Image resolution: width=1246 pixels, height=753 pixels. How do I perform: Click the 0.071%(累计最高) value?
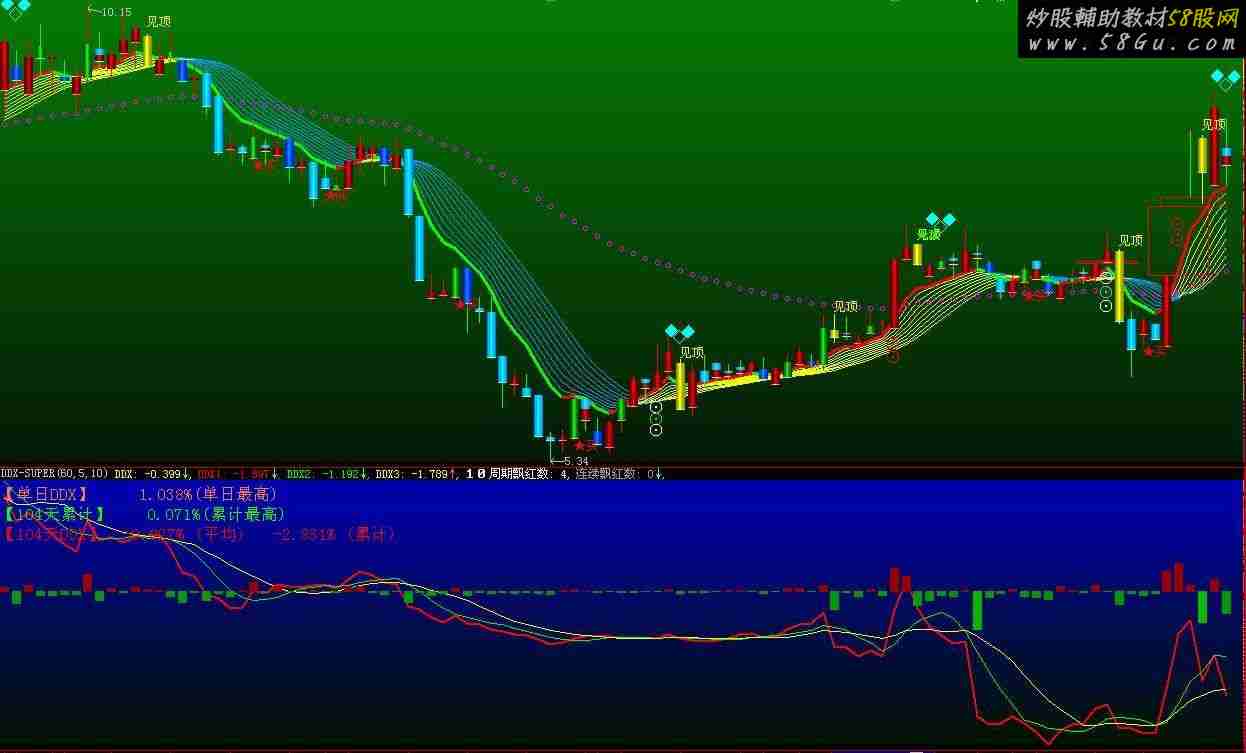coord(216,514)
